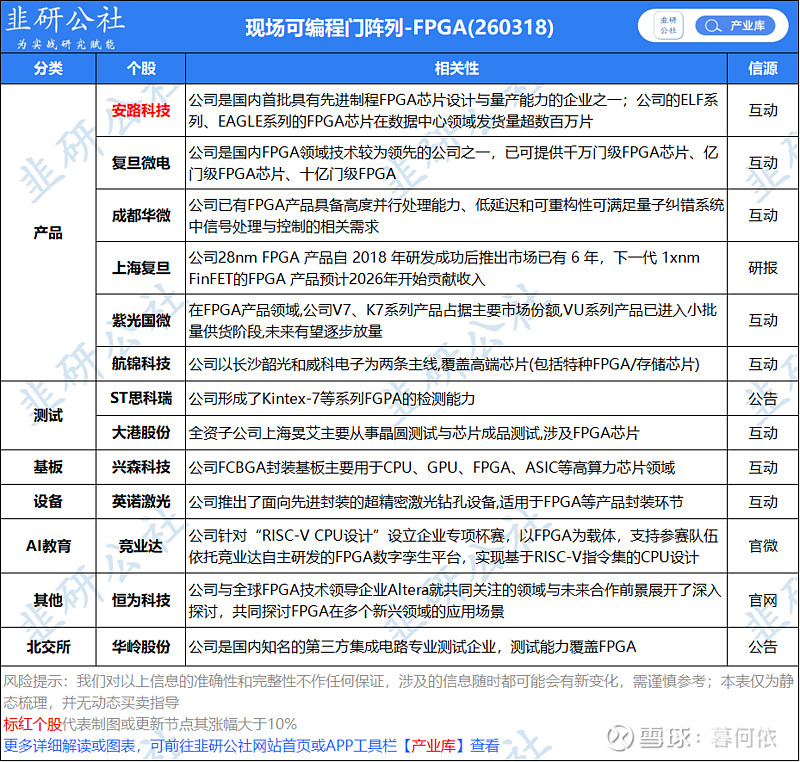This screenshot has width=800, height=762.
Task: Select 紫光国微 in the stock column
Action: click(141, 320)
